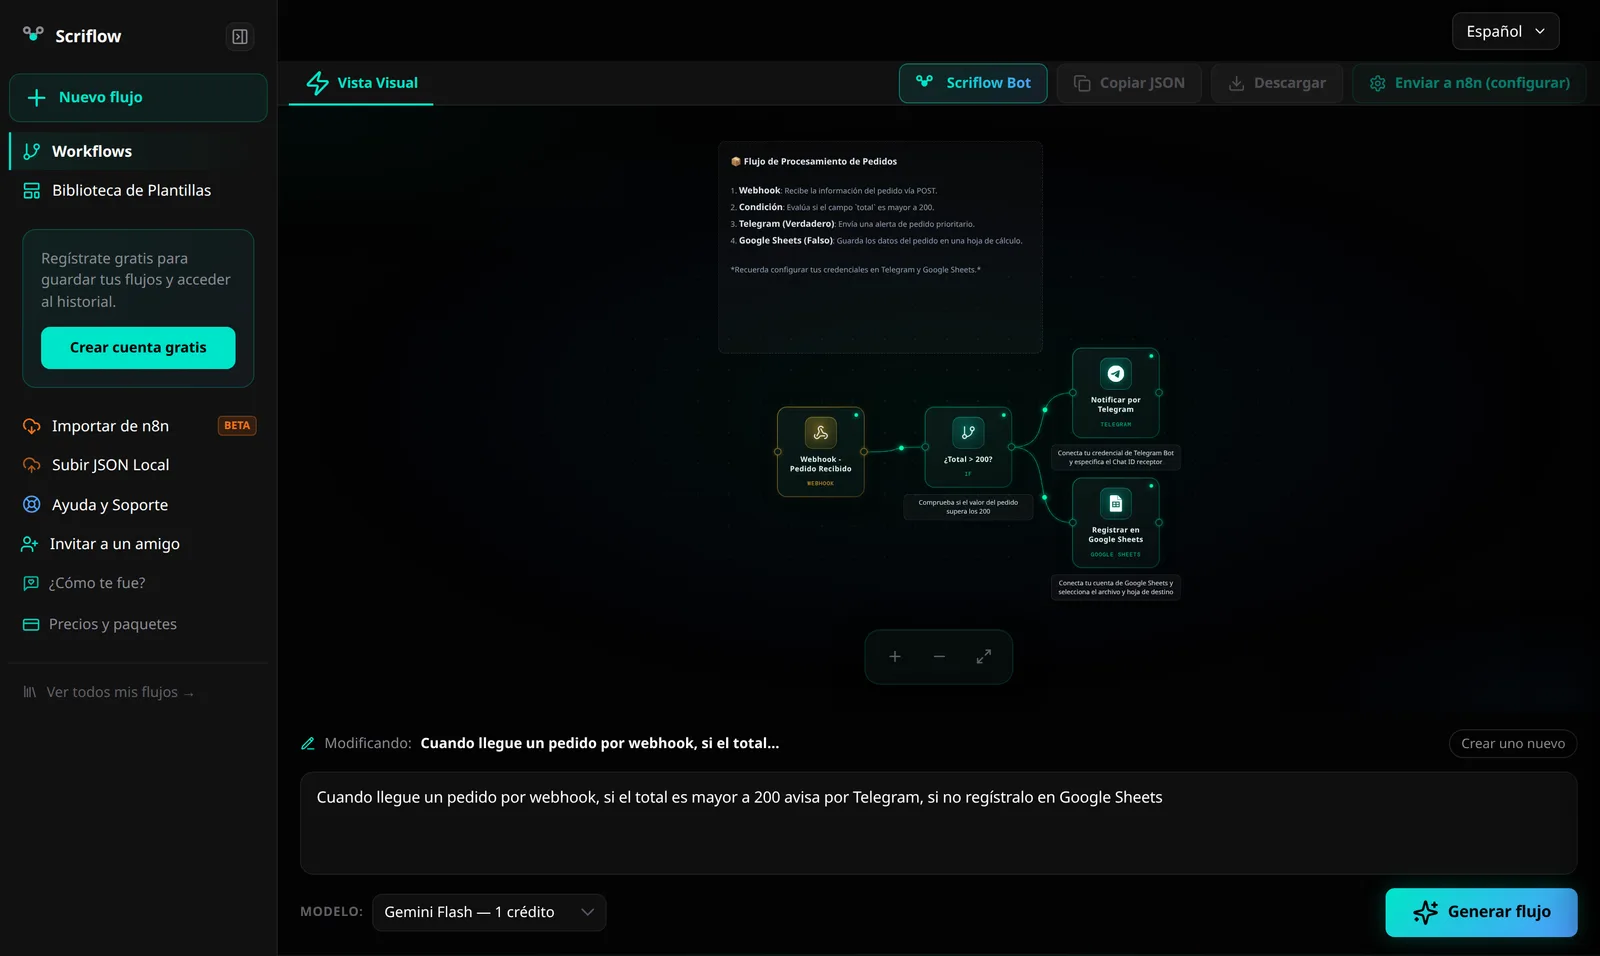Click 'Comprueba si el valor del pedido' note
Viewport: 1600px width, 956px height.
[968, 507]
